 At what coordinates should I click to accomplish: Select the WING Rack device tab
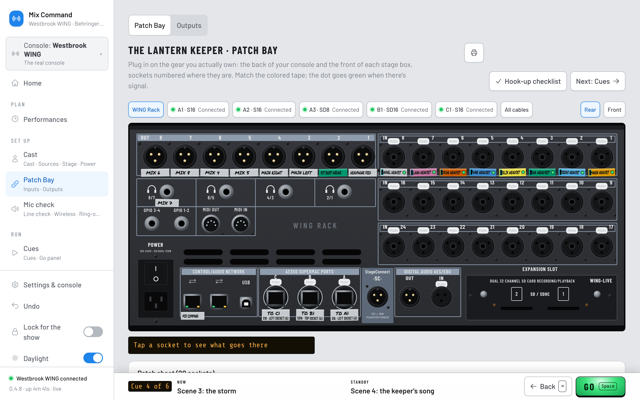(146, 109)
